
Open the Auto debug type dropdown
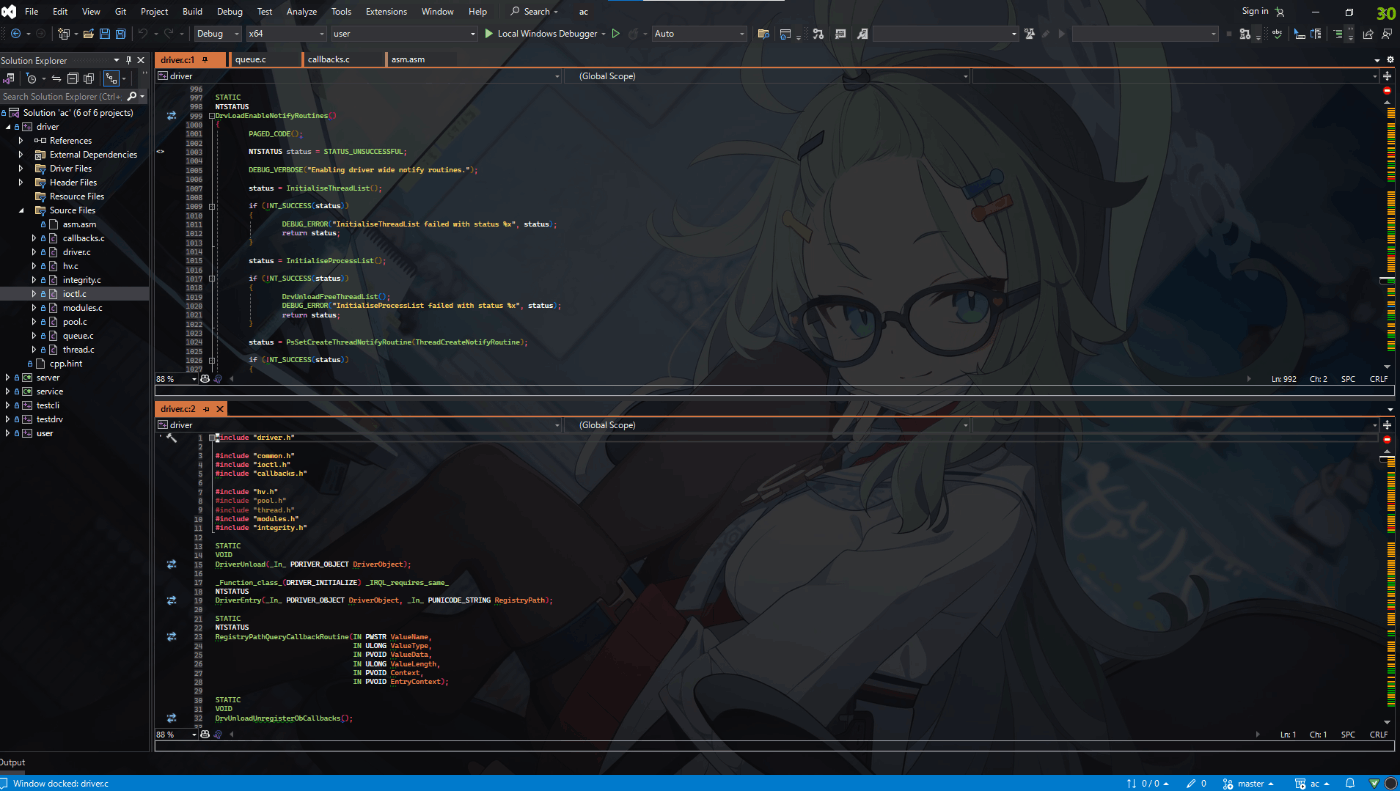click(699, 33)
